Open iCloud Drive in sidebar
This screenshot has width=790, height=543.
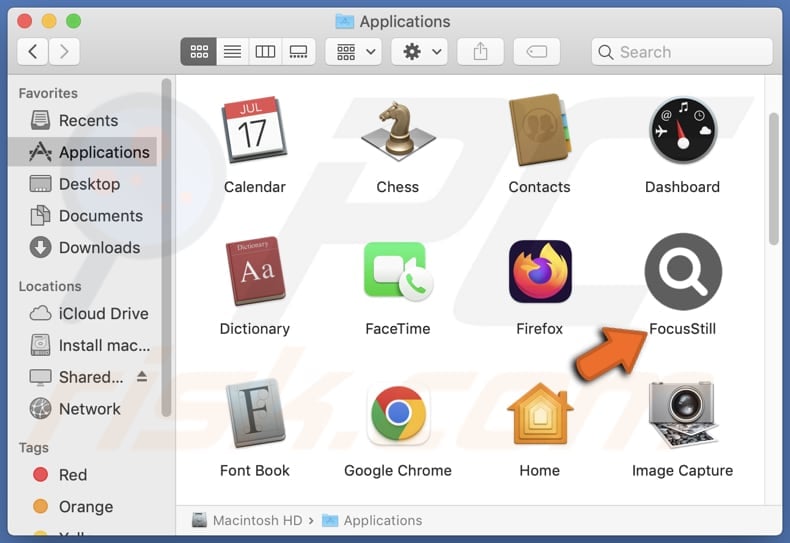pos(103,313)
